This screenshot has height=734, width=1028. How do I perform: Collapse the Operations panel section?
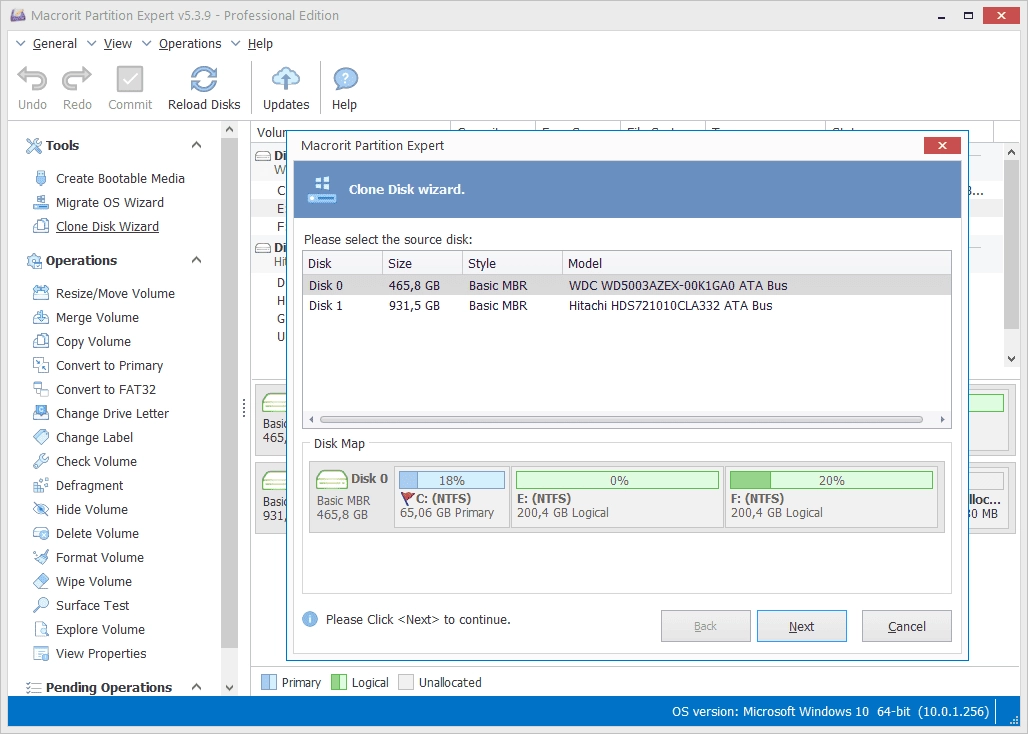[196, 260]
